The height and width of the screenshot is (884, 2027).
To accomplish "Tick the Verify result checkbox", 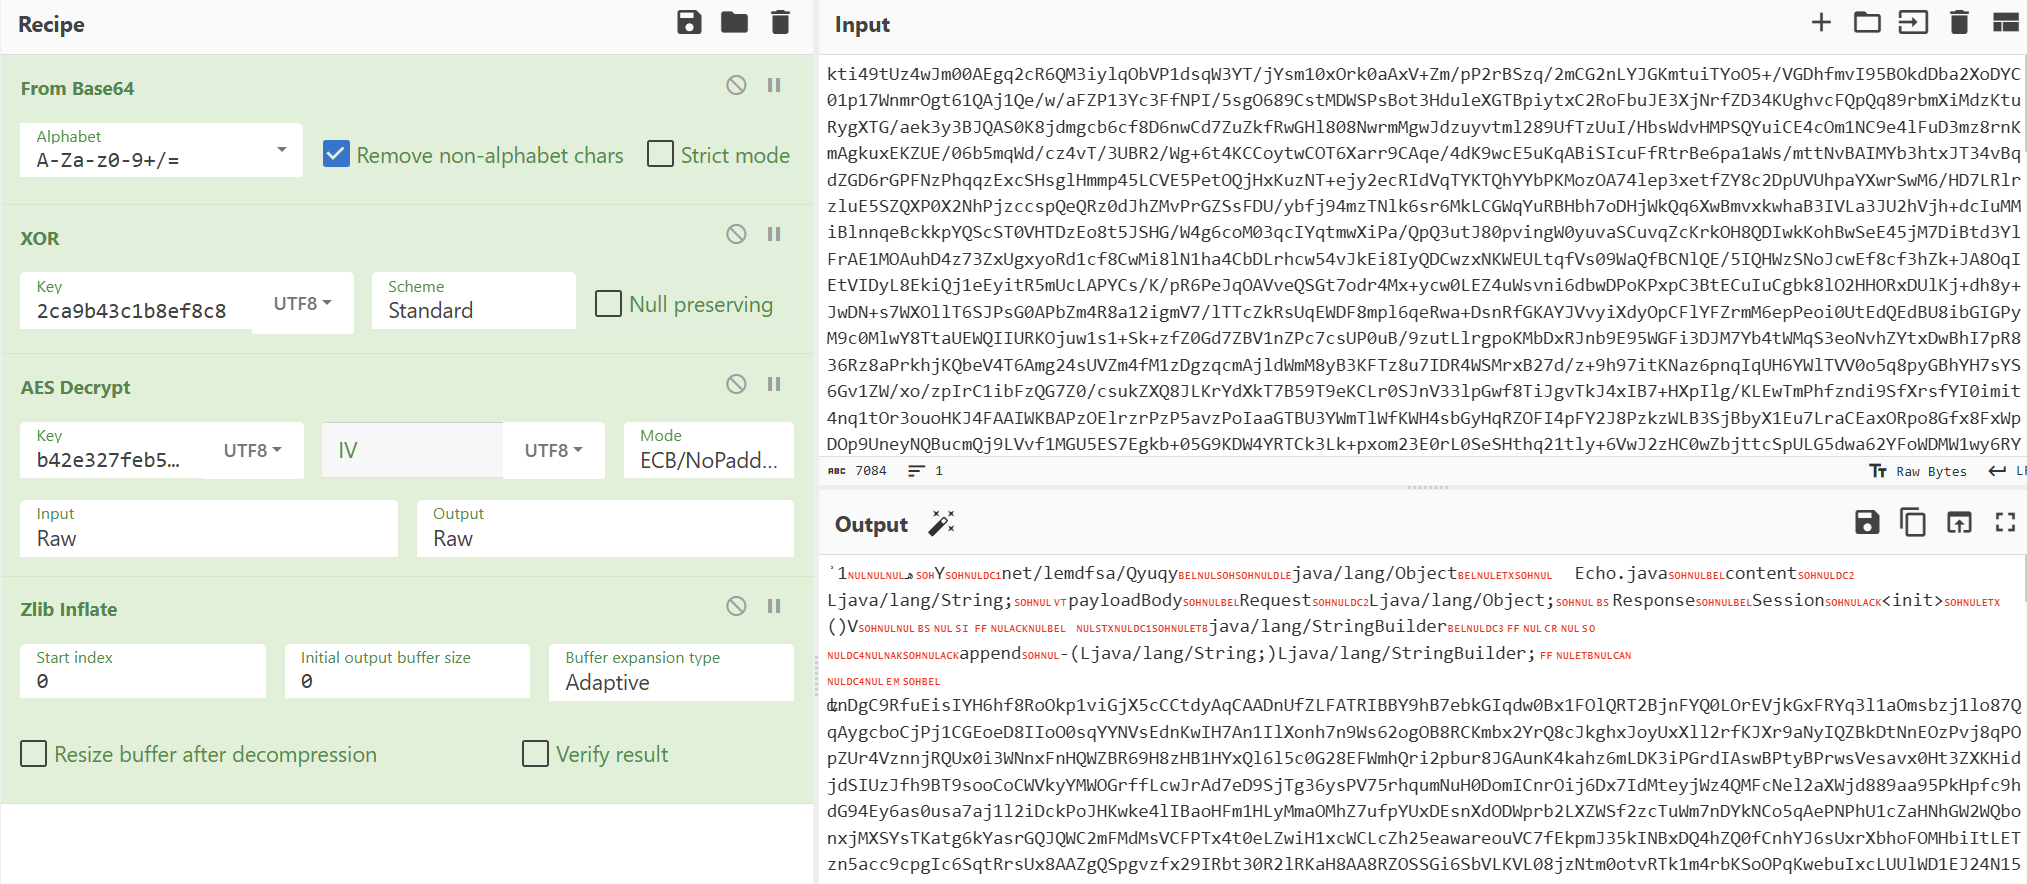I will [x=536, y=753].
